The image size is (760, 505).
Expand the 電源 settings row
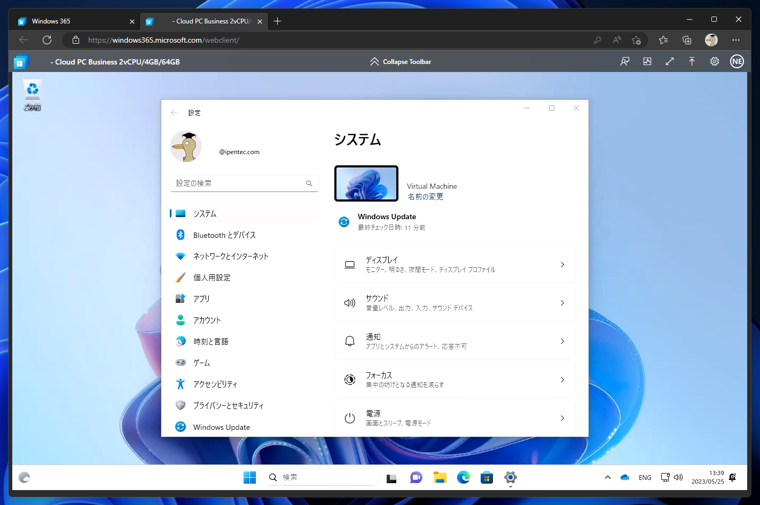(455, 418)
